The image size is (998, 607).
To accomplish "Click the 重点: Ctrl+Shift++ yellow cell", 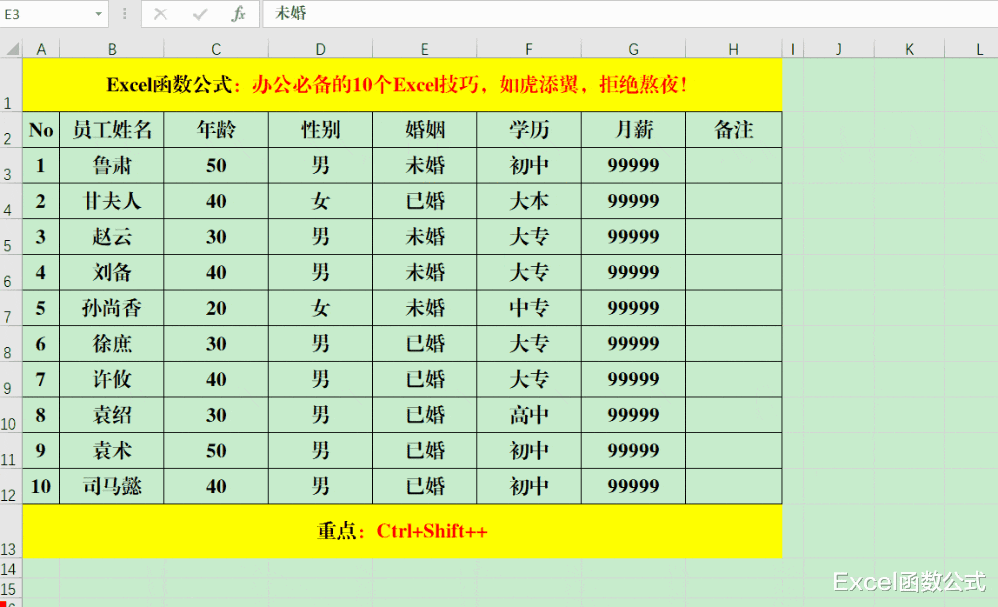I will pyautogui.click(x=400, y=533).
